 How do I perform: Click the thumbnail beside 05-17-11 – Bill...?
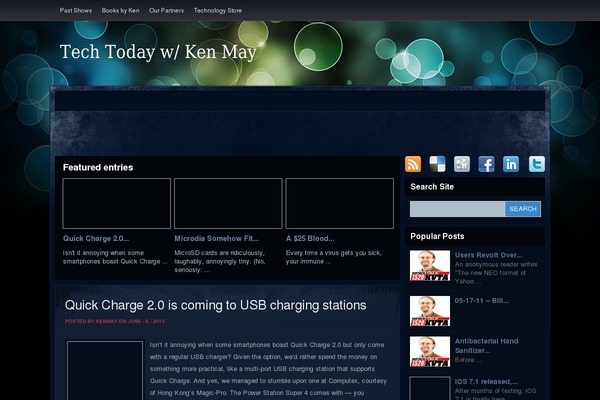pyautogui.click(x=430, y=311)
